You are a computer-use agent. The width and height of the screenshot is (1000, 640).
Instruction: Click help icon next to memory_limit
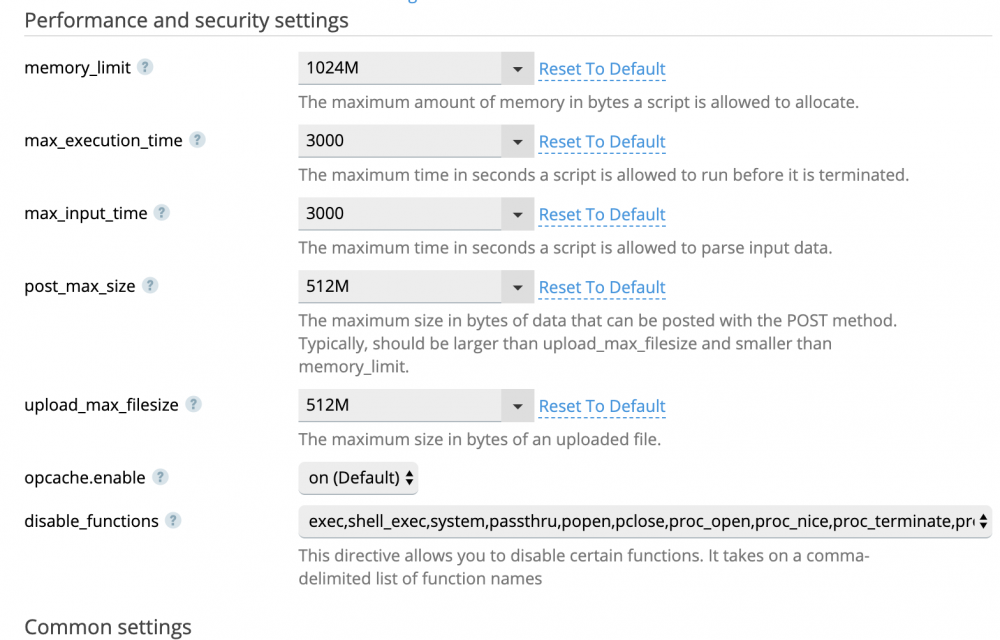tap(145, 68)
